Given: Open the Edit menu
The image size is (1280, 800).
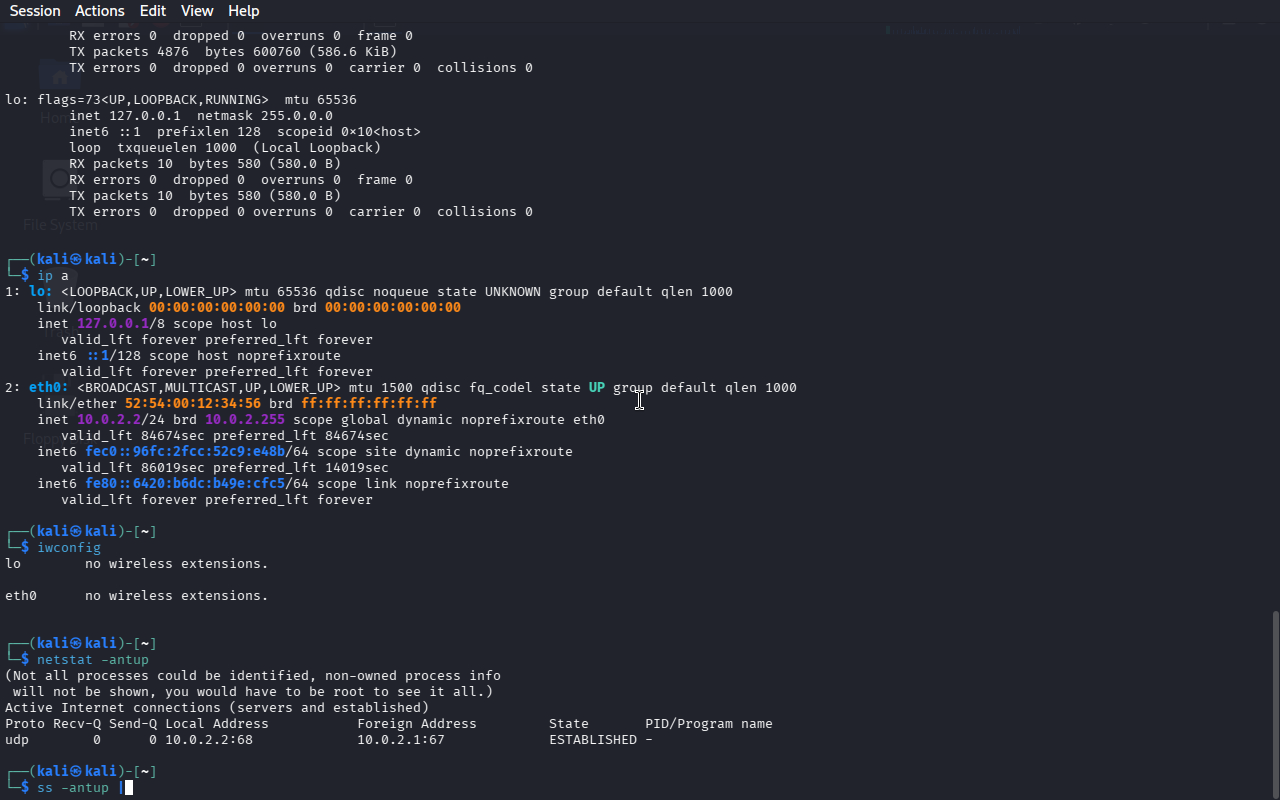Looking at the screenshot, I should pyautogui.click(x=153, y=11).
